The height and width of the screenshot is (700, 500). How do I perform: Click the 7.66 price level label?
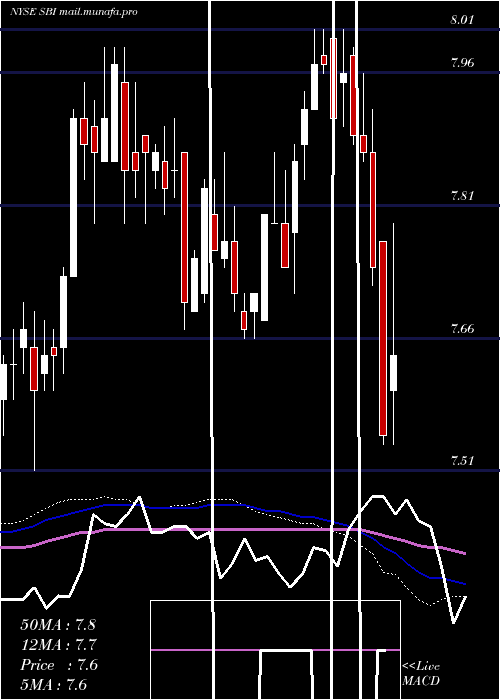coord(462,329)
